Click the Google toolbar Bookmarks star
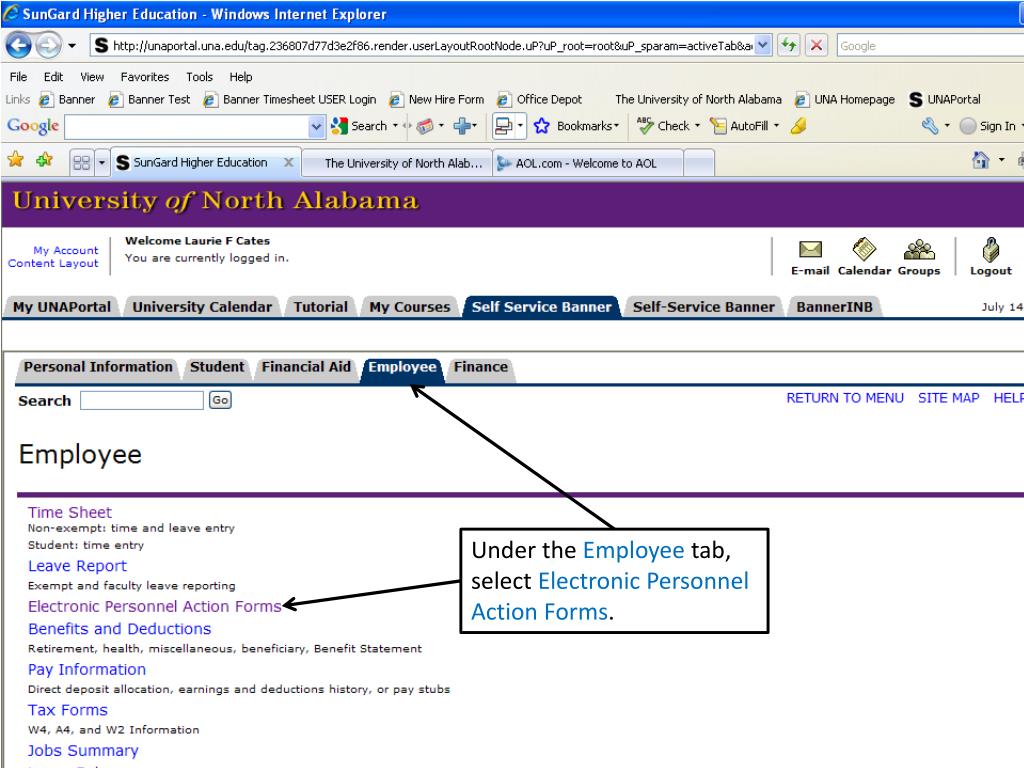The width and height of the screenshot is (1024, 768). (x=541, y=126)
